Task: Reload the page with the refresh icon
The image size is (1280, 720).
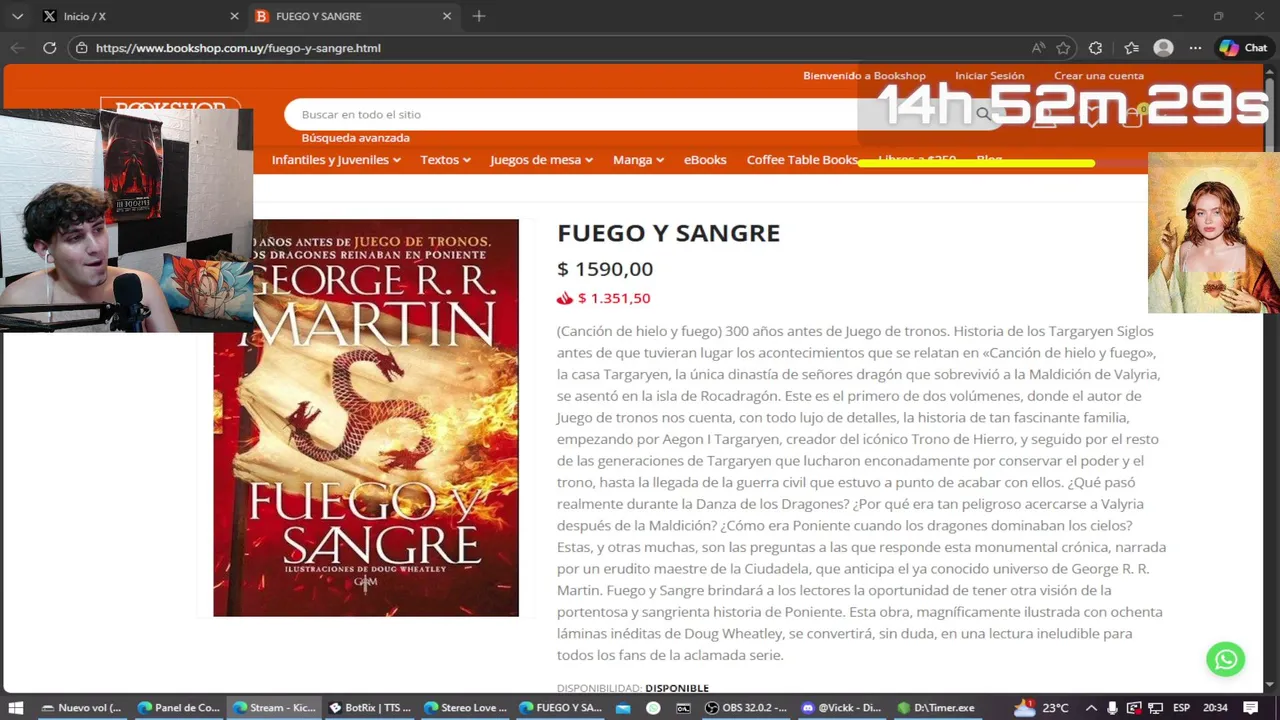Action: (49, 48)
